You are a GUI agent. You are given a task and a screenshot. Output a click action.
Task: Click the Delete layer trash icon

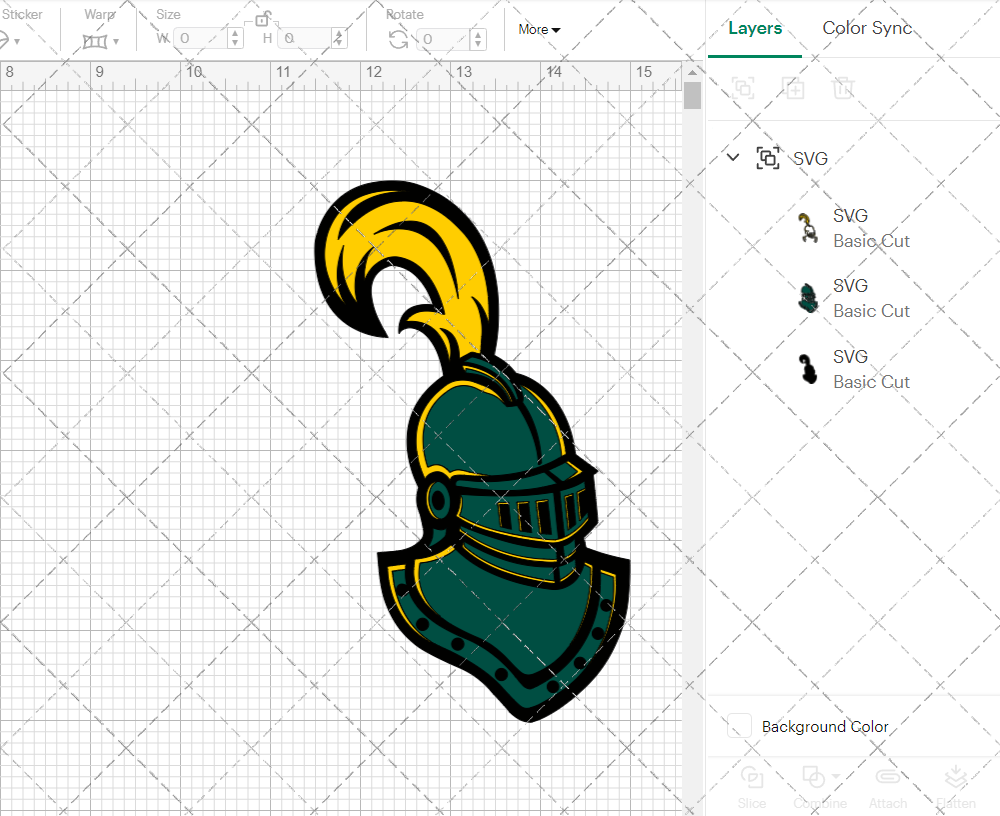pyautogui.click(x=842, y=87)
